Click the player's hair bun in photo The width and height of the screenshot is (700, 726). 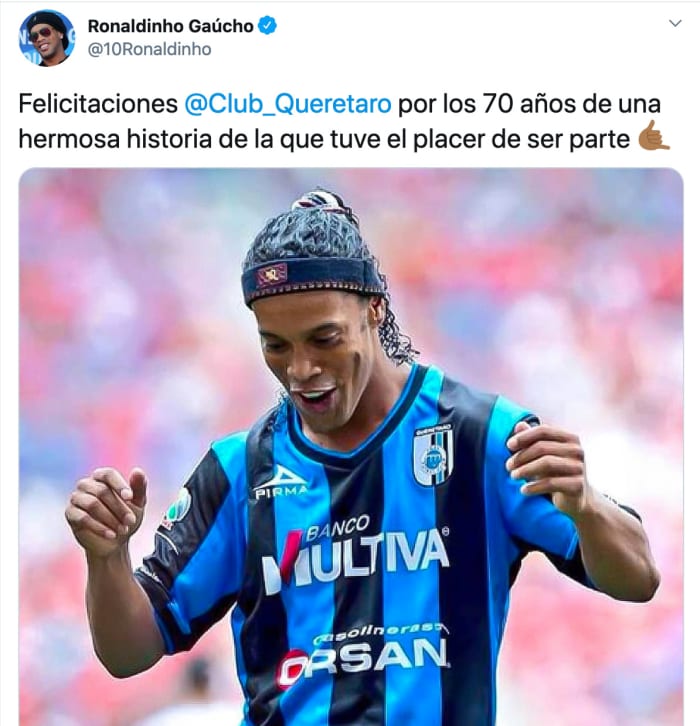coord(318,200)
